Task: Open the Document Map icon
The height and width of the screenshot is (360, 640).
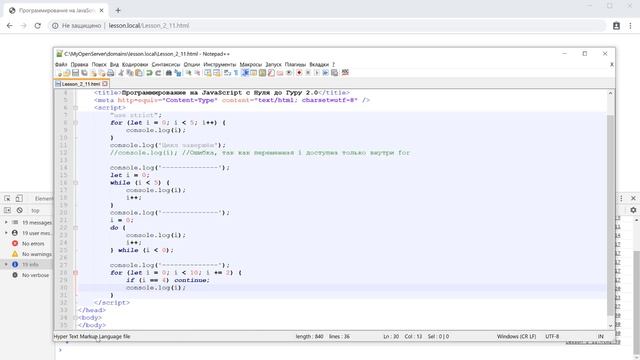Action: click(x=262, y=73)
